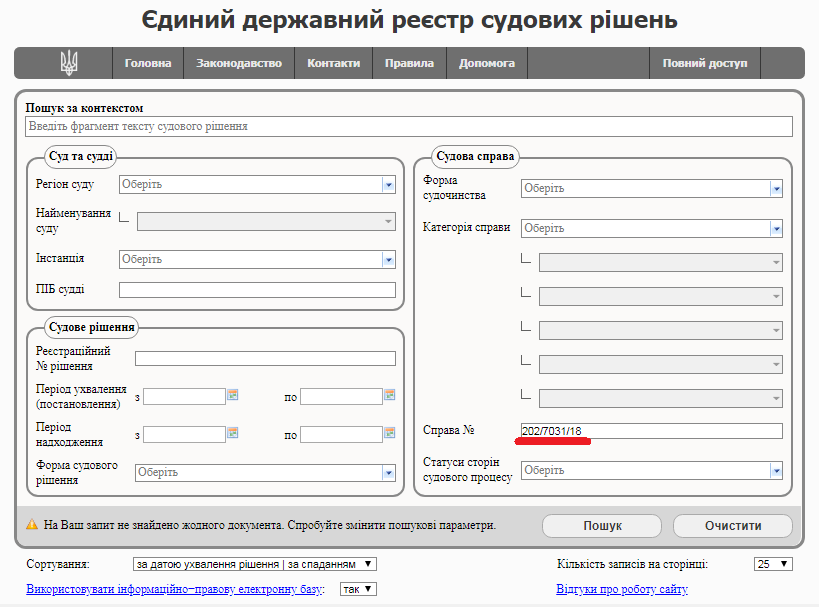Click inside the Справа № input field
Viewport: 819px width, 607px height.
[x=650, y=431]
